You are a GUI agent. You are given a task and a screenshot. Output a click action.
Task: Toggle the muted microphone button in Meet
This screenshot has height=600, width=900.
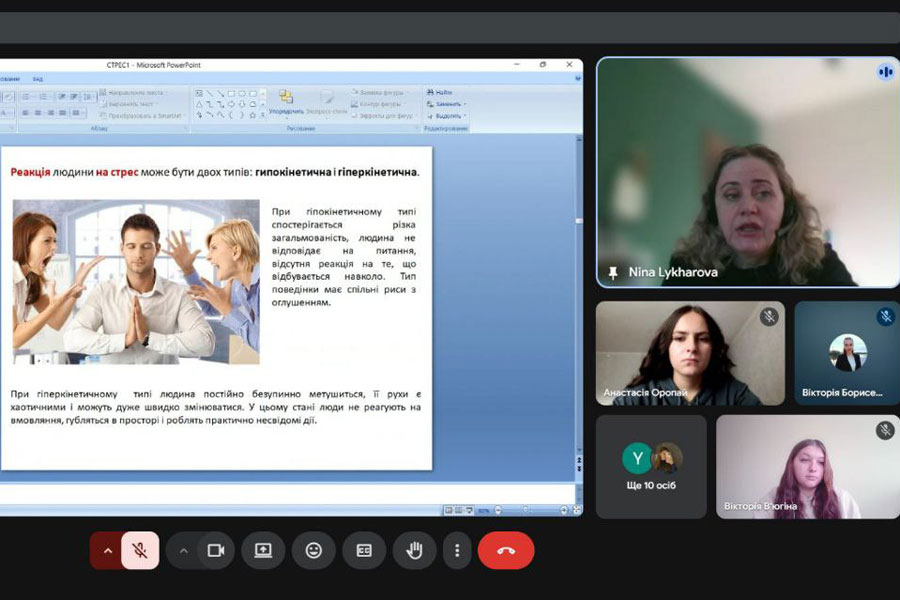pos(140,551)
